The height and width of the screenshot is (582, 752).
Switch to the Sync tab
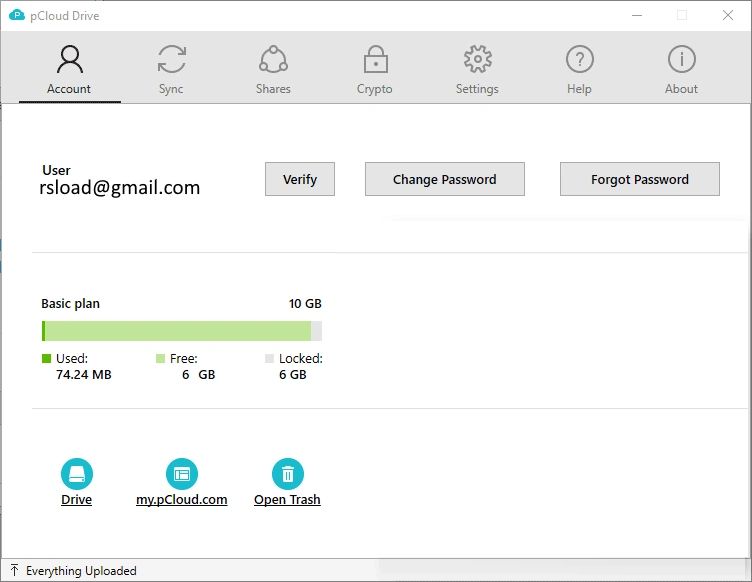(171, 70)
